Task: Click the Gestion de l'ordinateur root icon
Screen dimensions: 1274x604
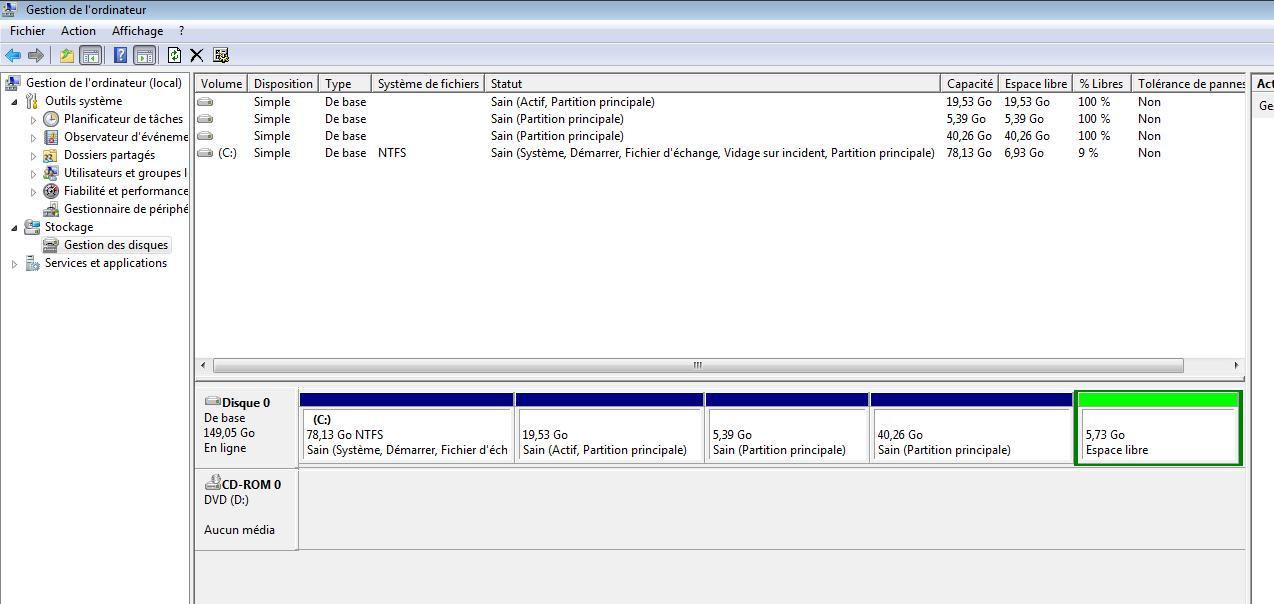Action: [x=13, y=83]
